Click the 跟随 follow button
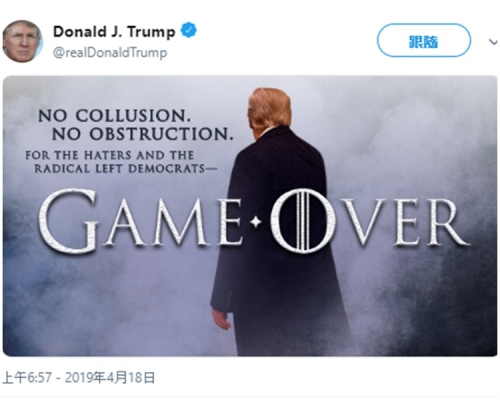500x400 pixels. (x=424, y=40)
